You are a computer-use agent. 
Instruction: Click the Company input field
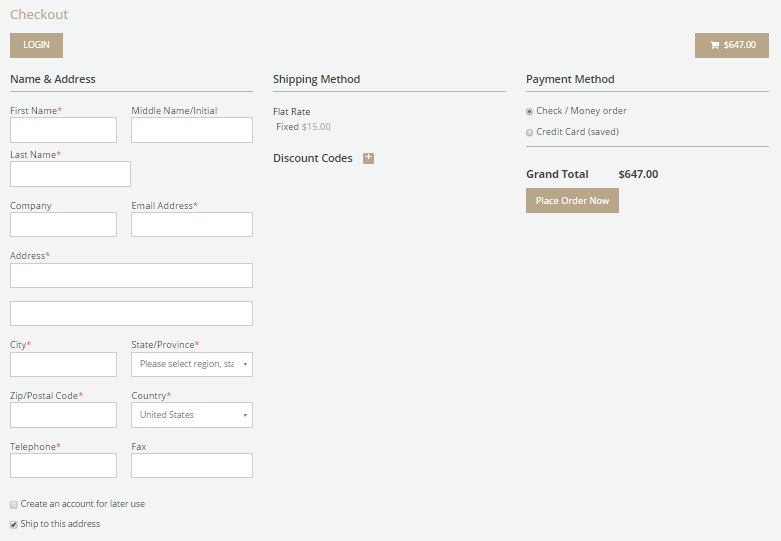[x=63, y=225]
